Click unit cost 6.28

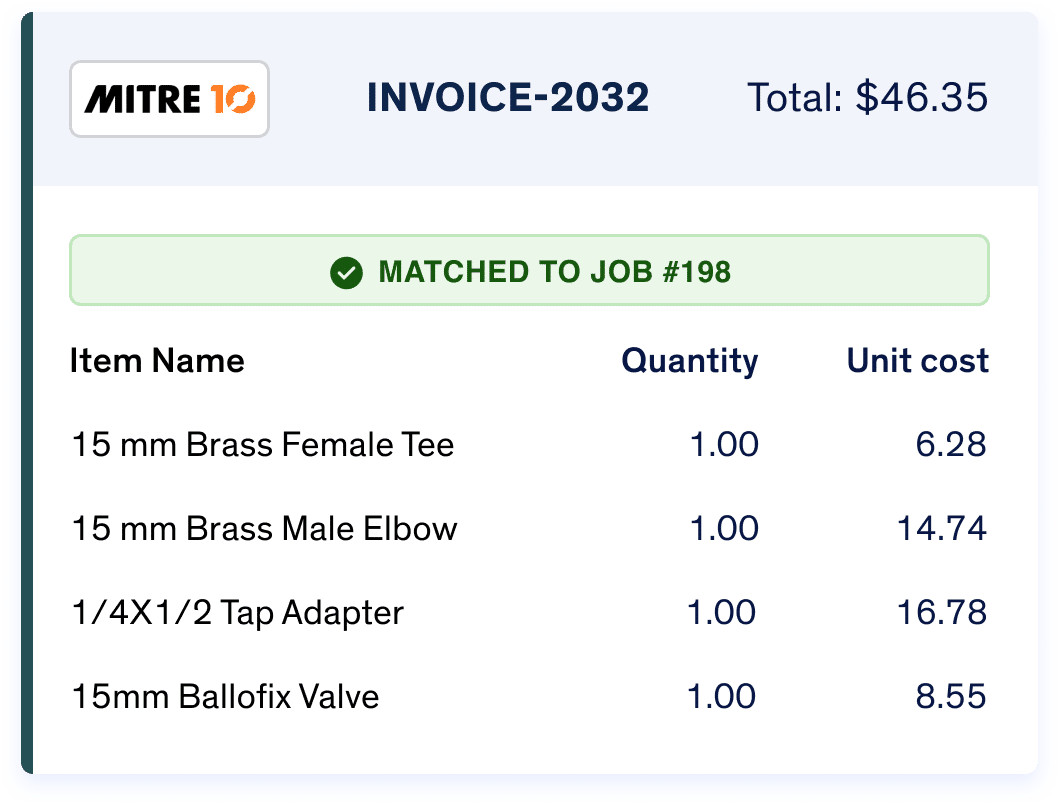click(x=951, y=444)
